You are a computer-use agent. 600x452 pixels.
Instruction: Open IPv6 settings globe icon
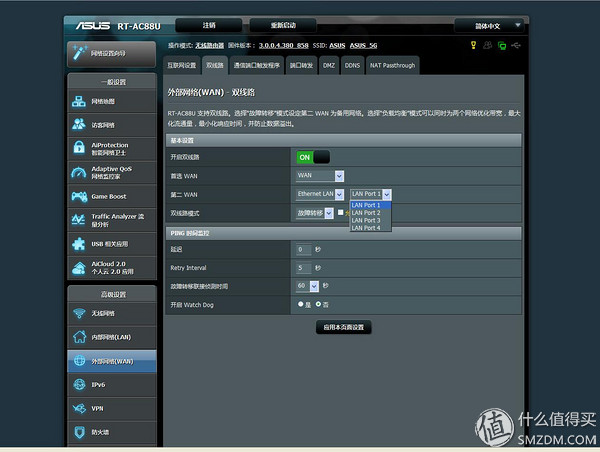(x=79, y=384)
